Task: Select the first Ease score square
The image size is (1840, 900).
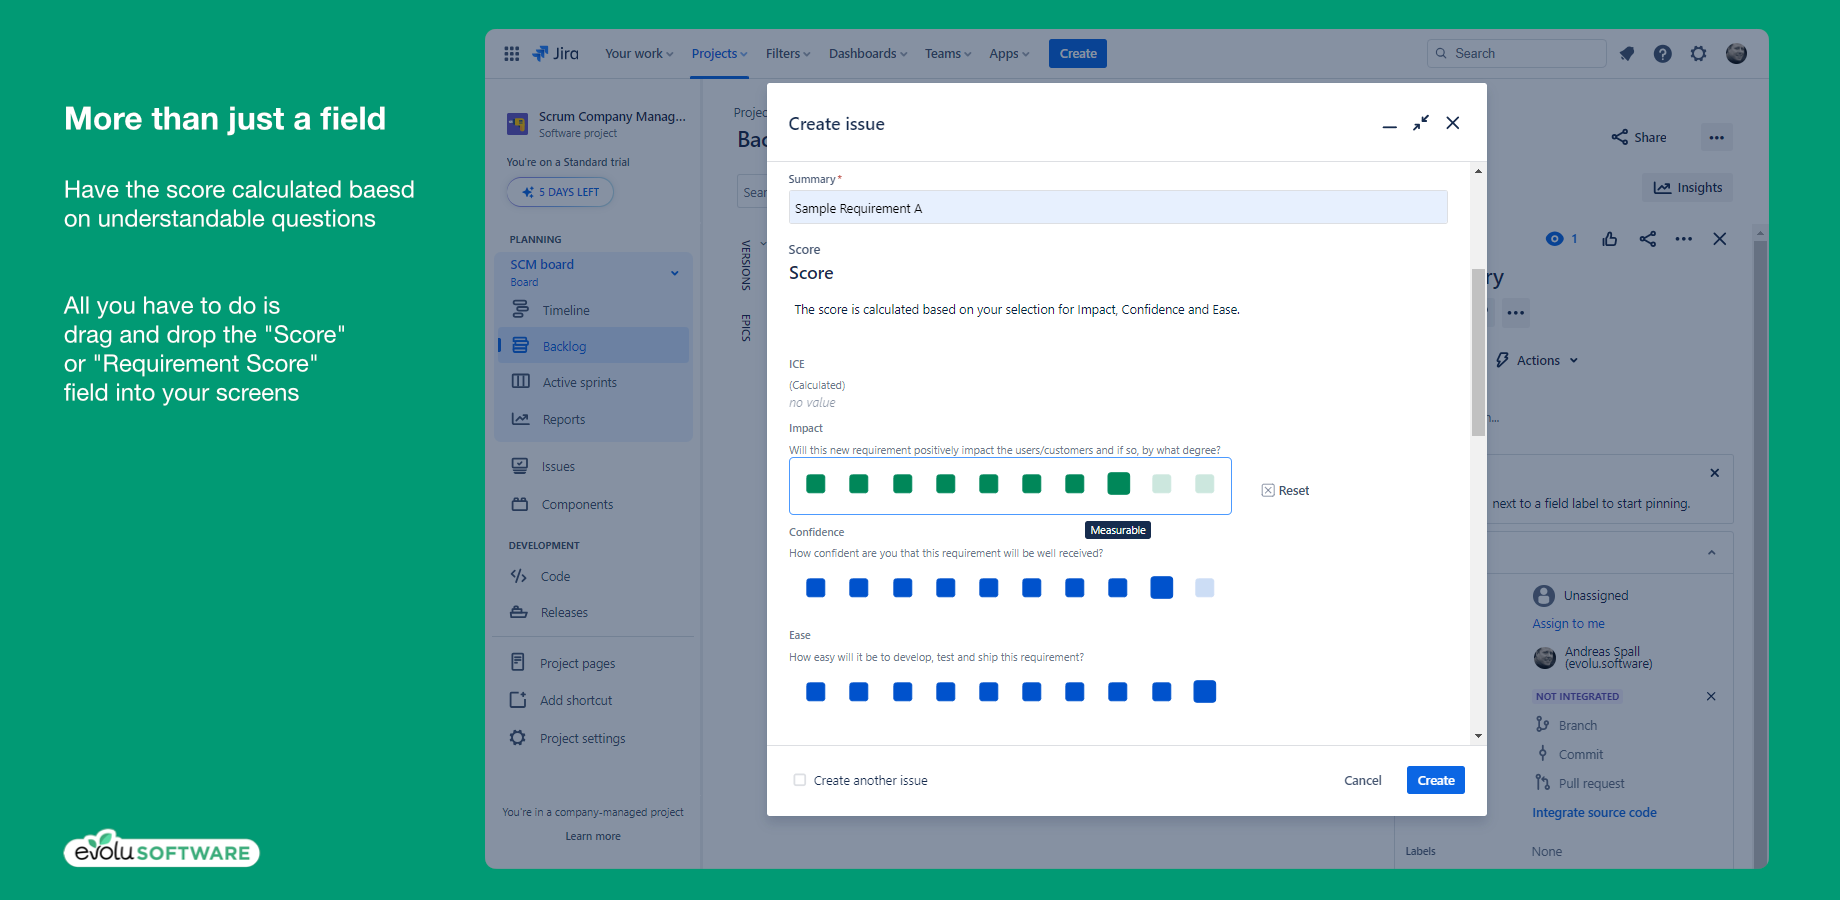Action: coord(816,692)
